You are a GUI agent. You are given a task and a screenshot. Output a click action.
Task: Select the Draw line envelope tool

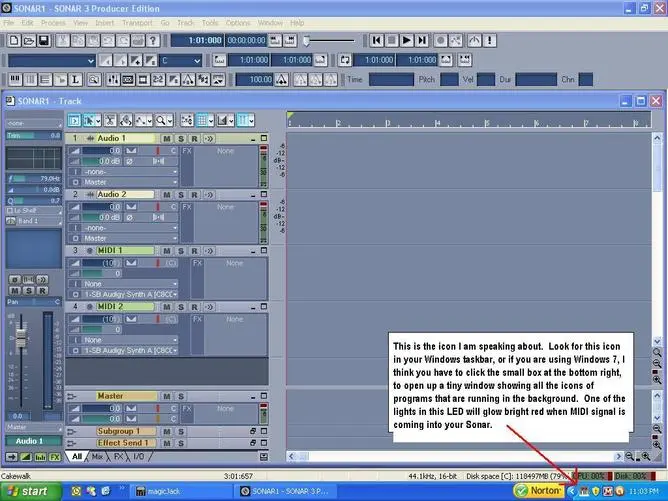coord(140,121)
